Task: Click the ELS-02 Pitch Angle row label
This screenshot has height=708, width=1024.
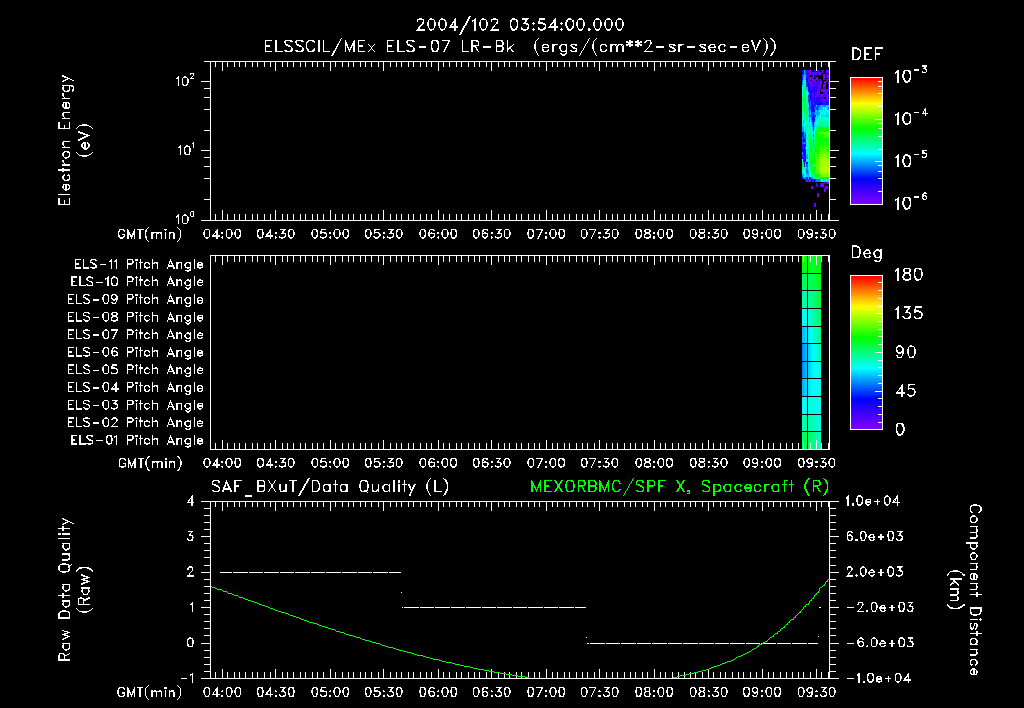Action: (135, 423)
